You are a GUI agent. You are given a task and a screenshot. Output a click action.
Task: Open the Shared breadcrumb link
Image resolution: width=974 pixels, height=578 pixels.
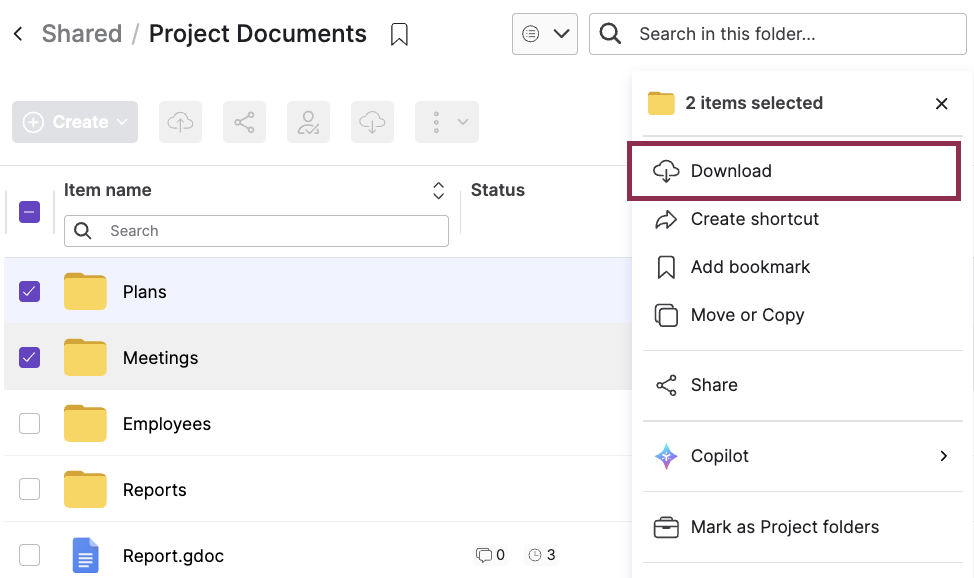pyautogui.click(x=81, y=33)
